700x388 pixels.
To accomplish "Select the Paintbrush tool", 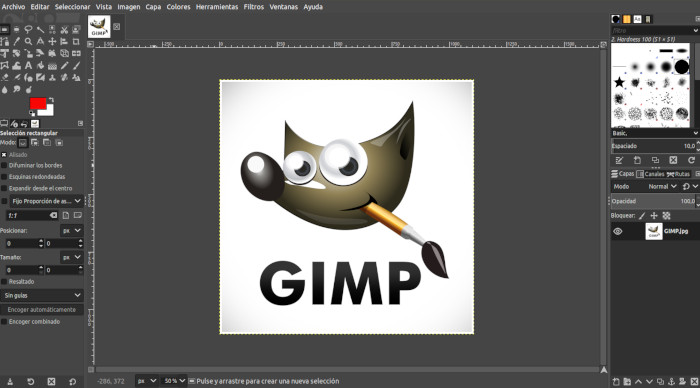I will click(x=76, y=66).
